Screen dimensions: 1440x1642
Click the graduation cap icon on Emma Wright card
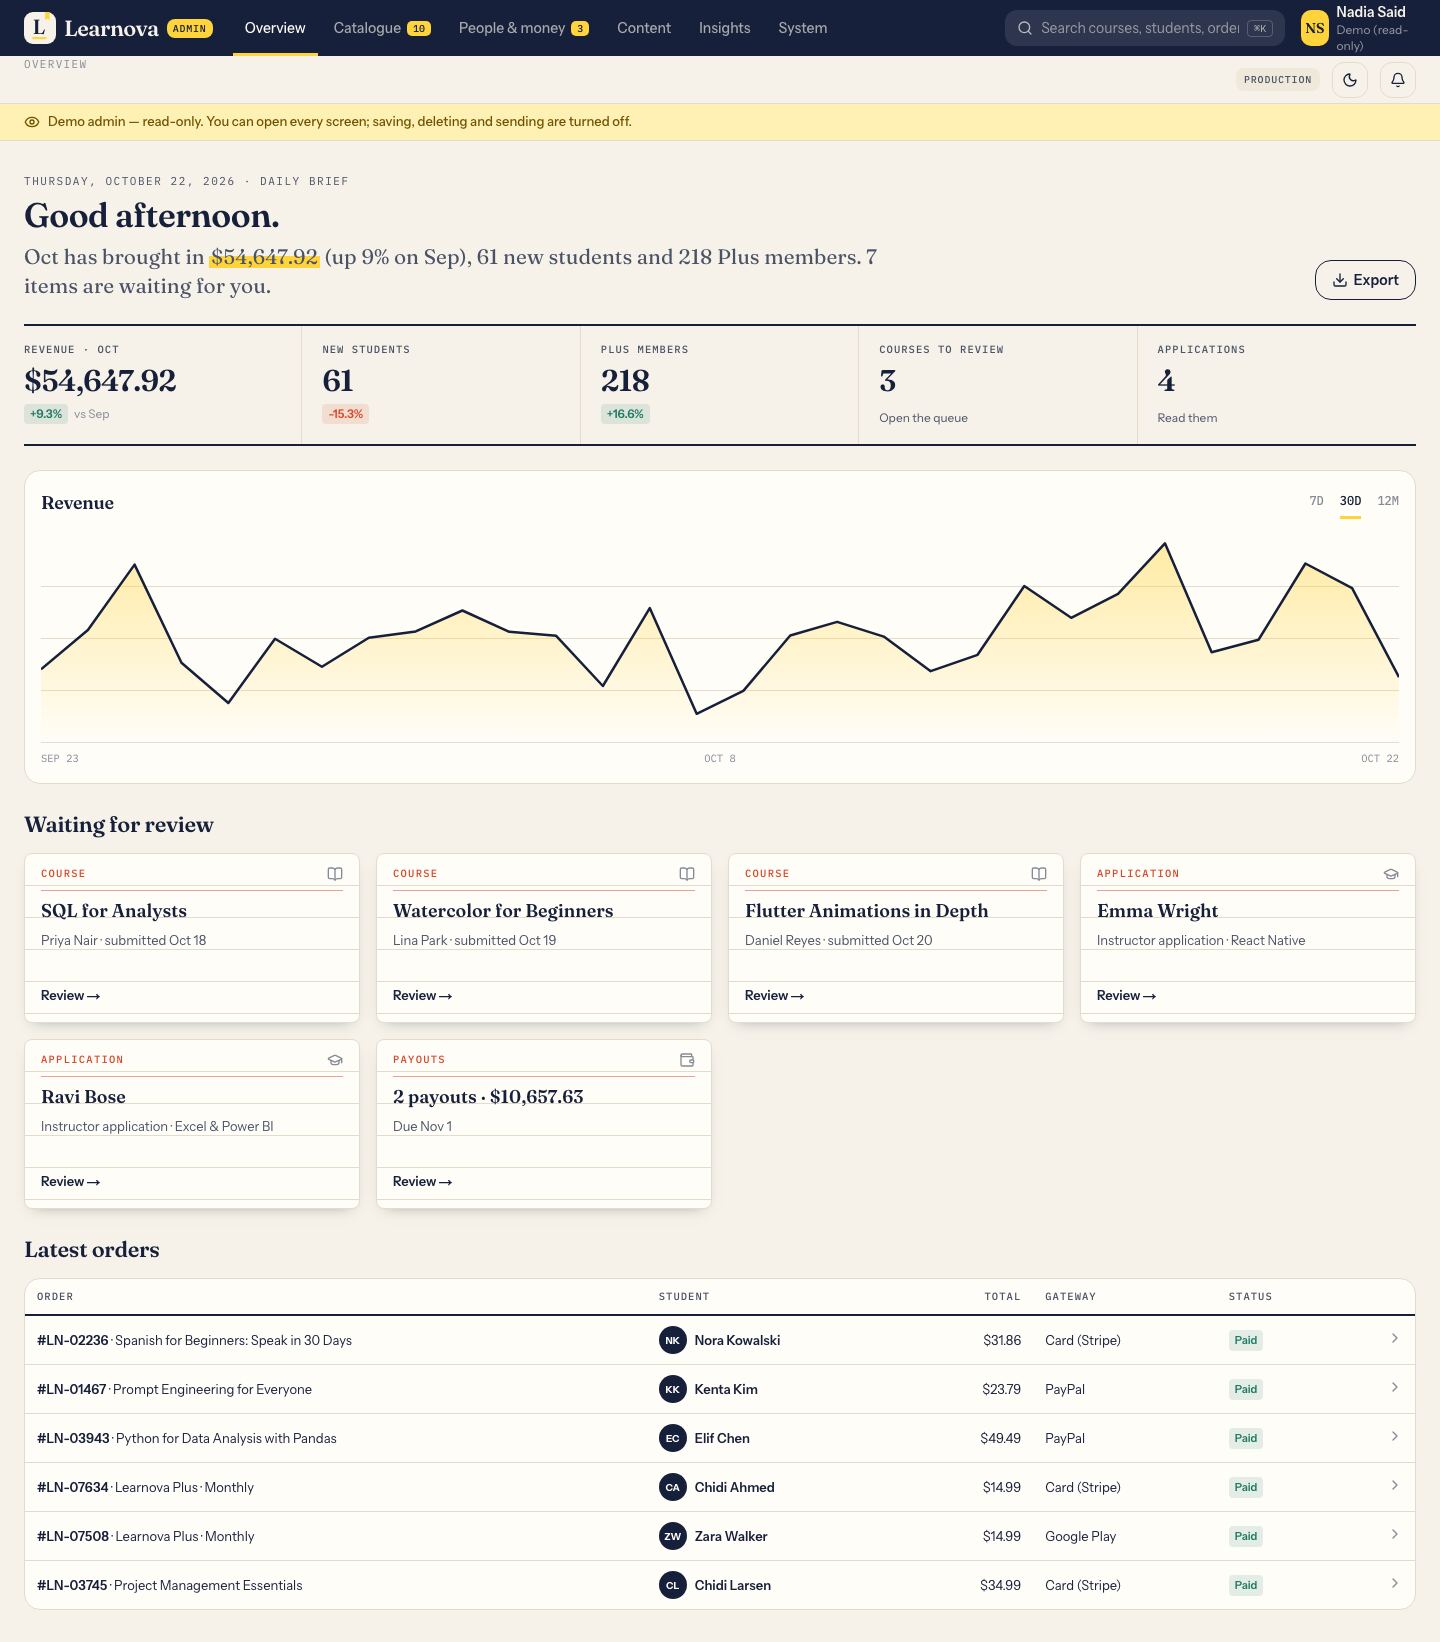pos(1391,874)
